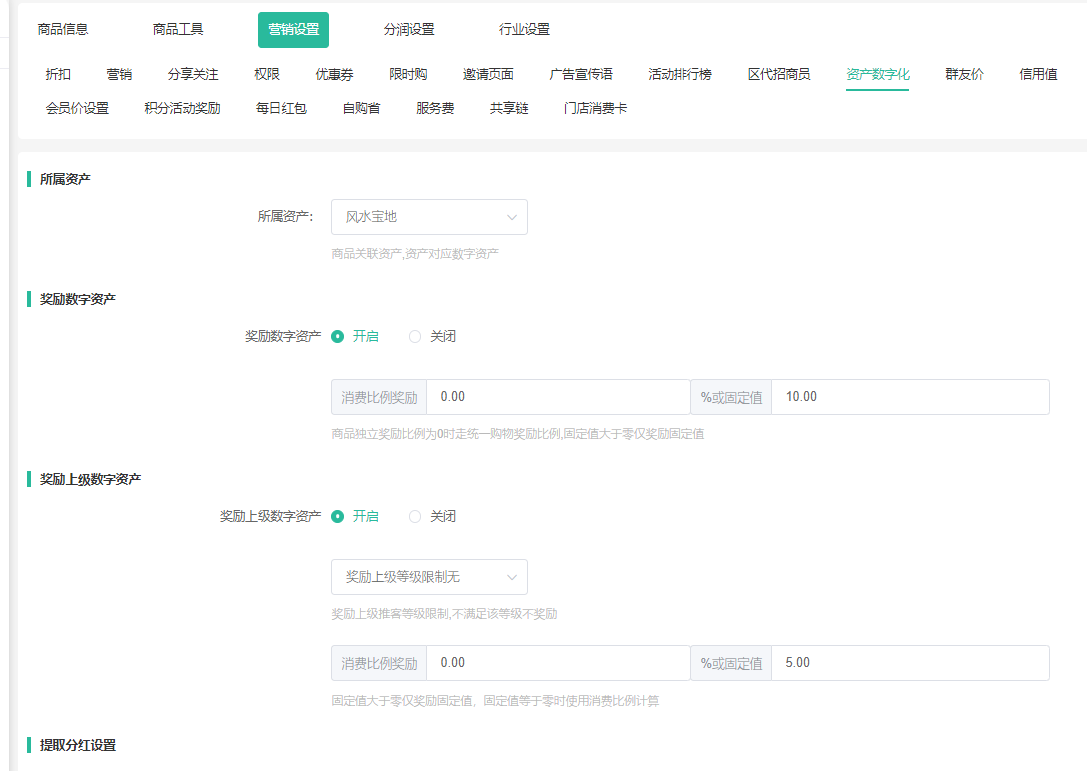Open the 商品工具 top tab

coord(178,30)
